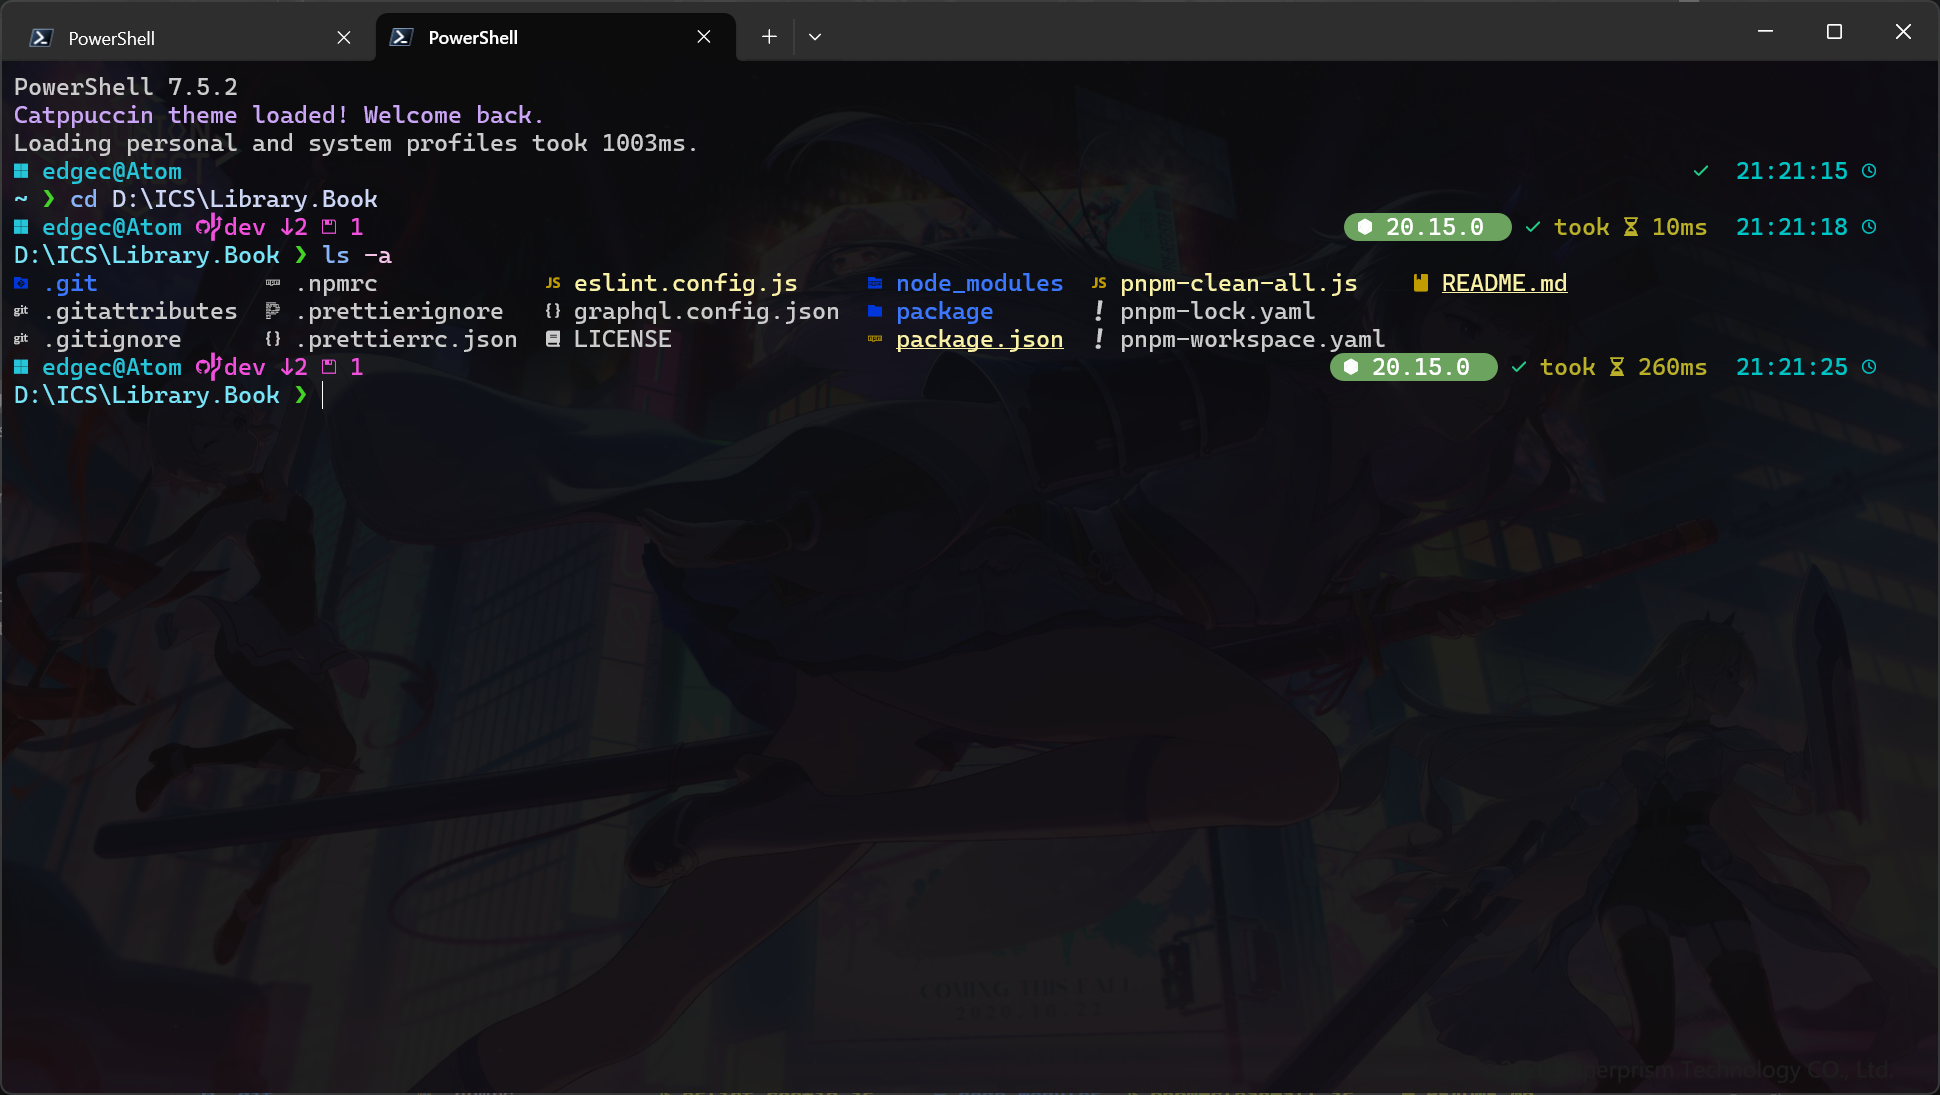Expand the new tab profiles dropdown

[815, 37]
